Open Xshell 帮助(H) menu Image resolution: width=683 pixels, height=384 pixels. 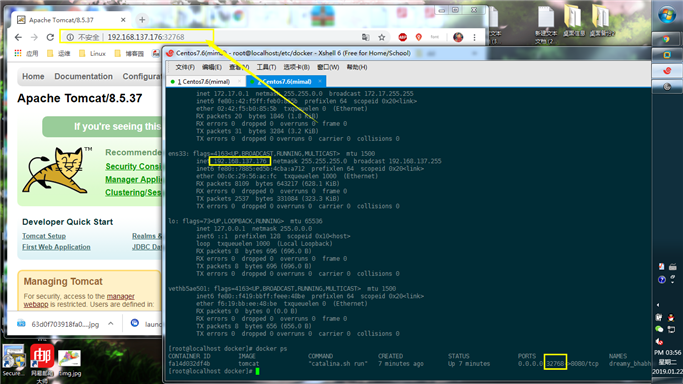[357, 67]
